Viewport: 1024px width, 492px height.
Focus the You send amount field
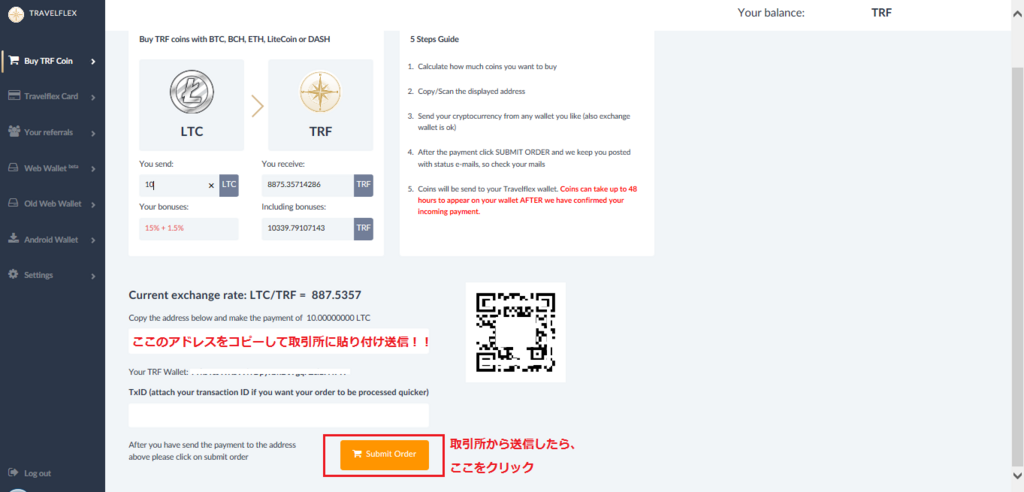(180, 185)
